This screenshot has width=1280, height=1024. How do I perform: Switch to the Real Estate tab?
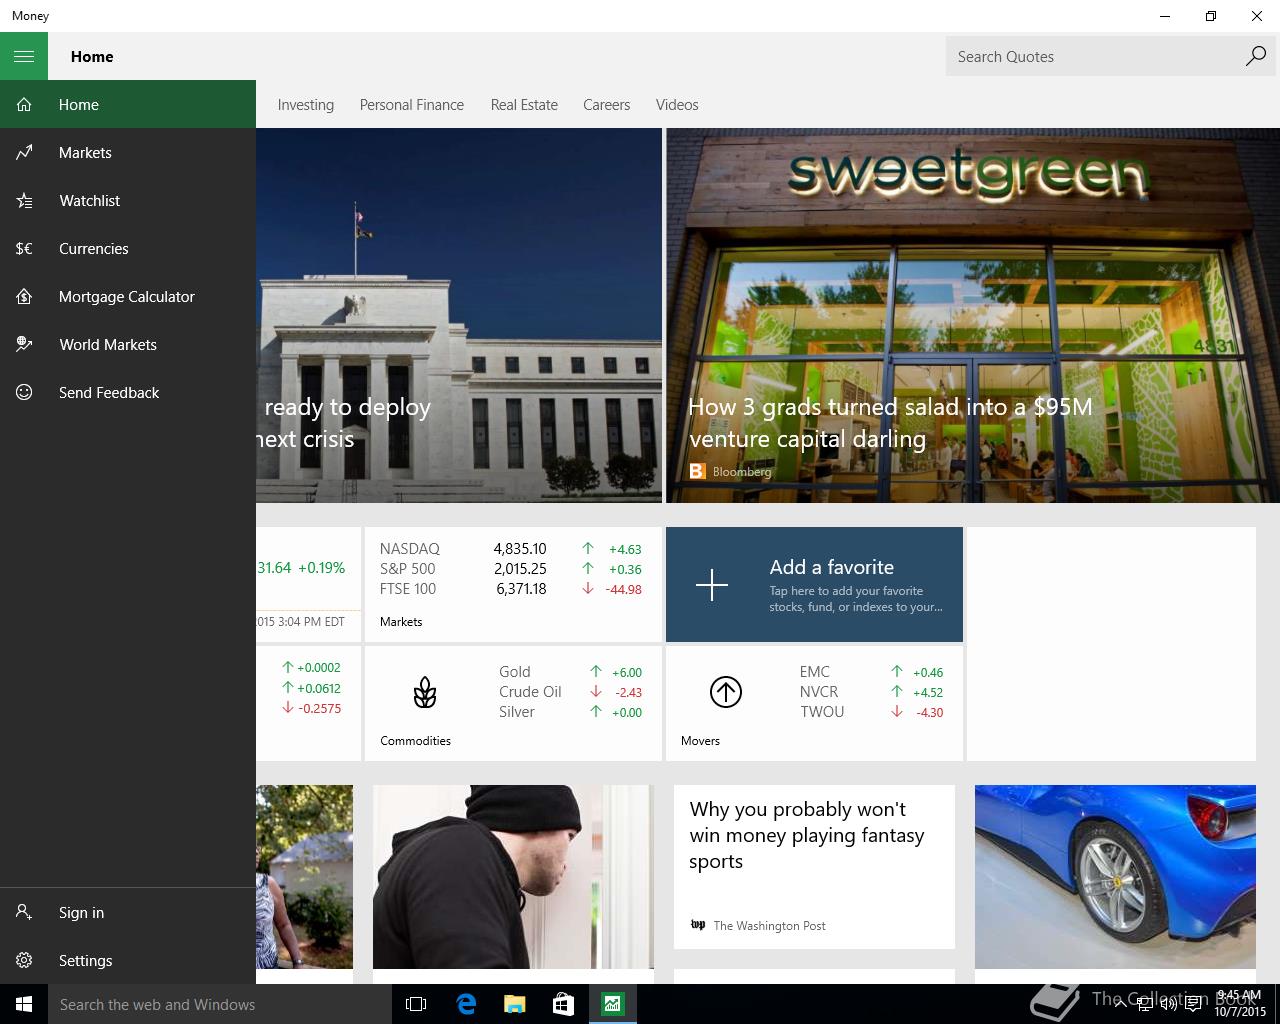pyautogui.click(x=524, y=104)
